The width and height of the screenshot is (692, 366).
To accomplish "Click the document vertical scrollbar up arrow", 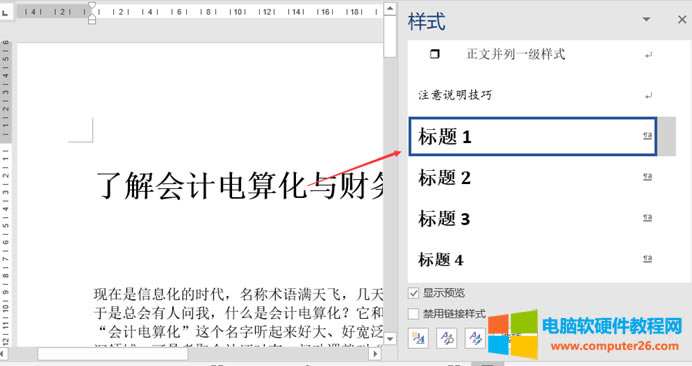I will [x=390, y=8].
